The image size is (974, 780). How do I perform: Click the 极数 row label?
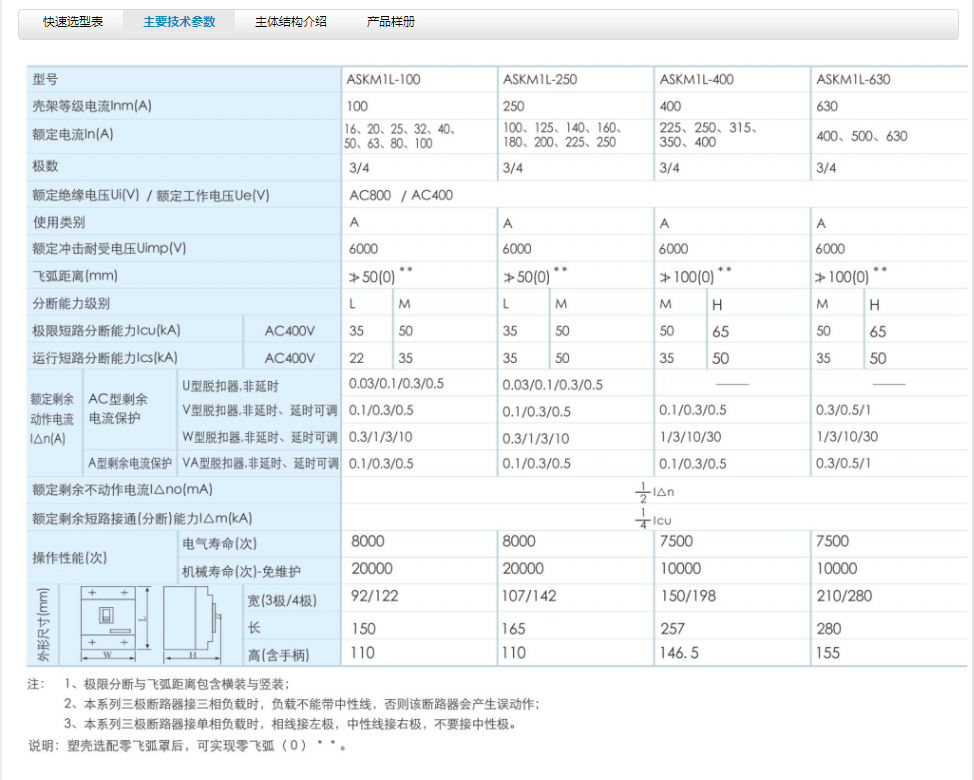(45, 166)
